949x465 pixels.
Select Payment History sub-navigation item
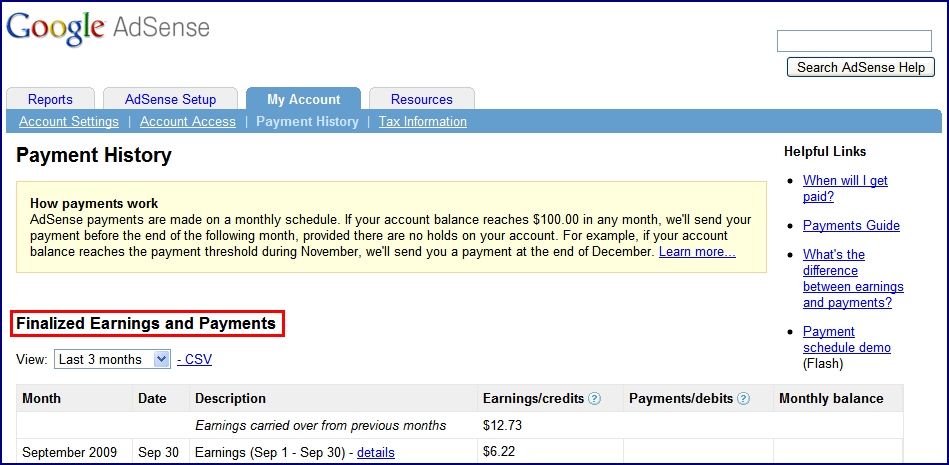click(x=307, y=122)
